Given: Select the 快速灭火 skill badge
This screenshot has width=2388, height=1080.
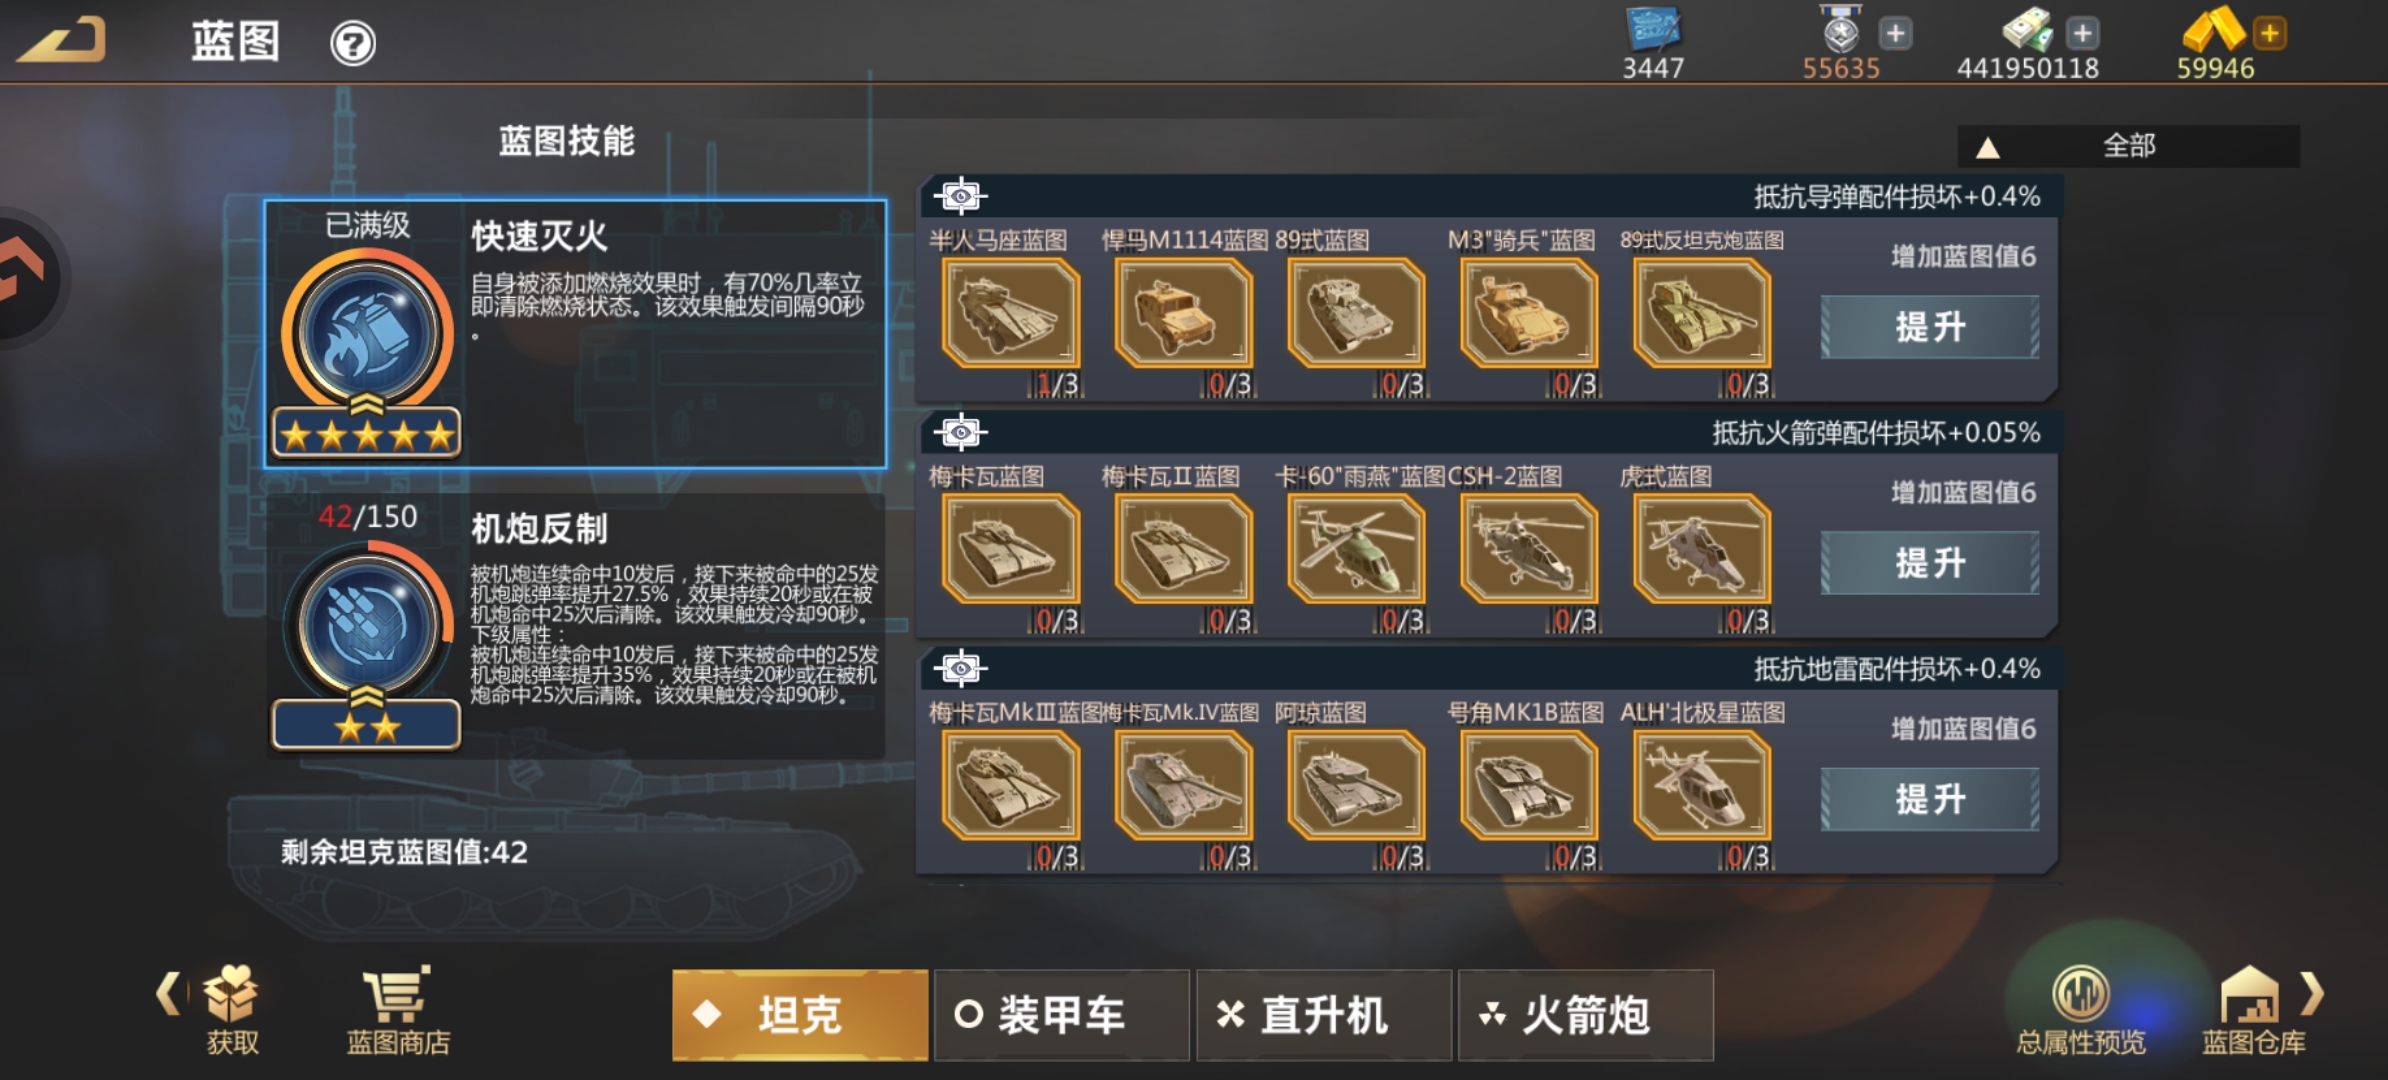Looking at the screenshot, I should [x=367, y=334].
